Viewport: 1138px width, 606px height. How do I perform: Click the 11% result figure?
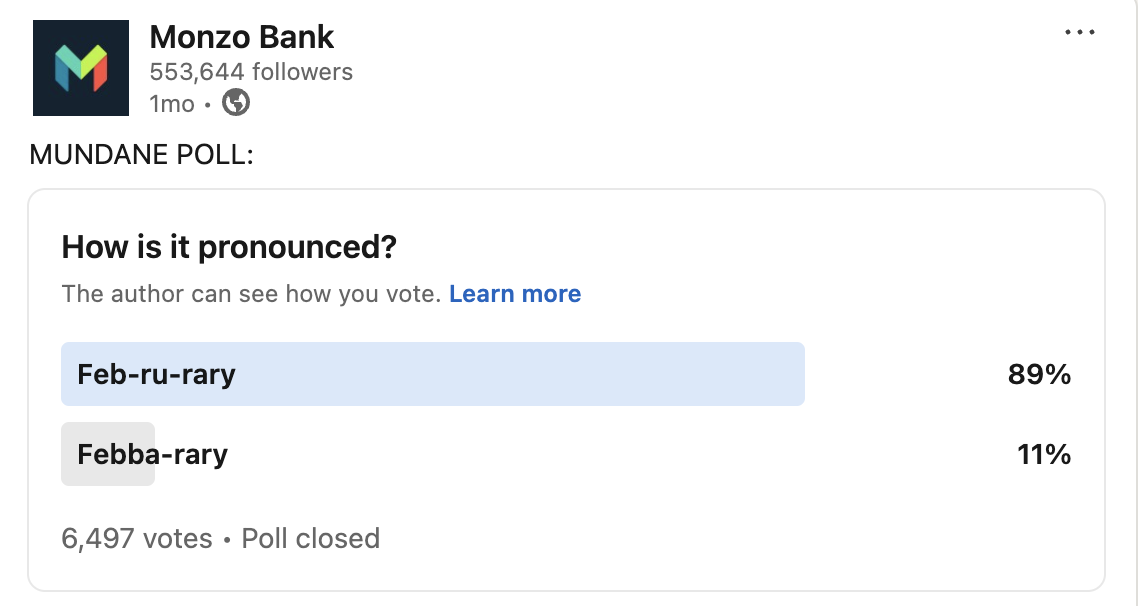coord(1043,455)
